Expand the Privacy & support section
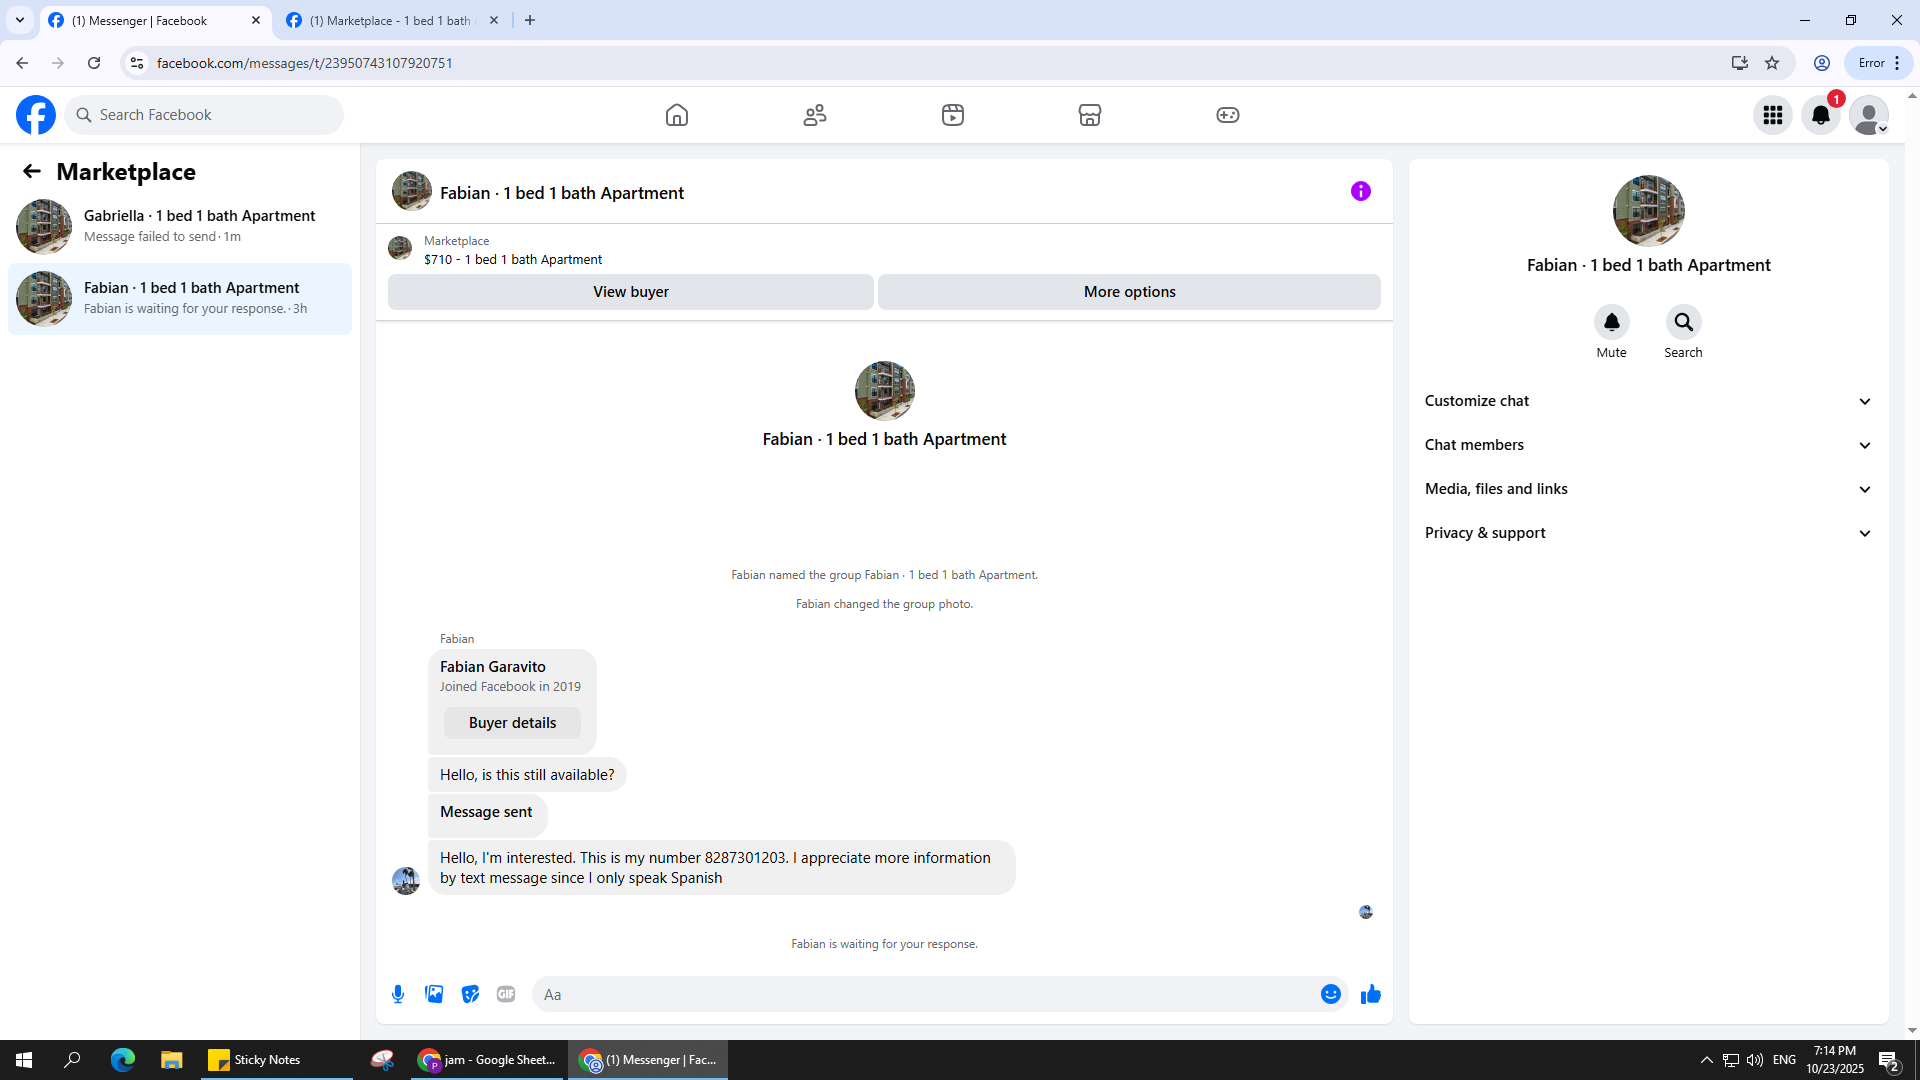1920x1080 pixels. (x=1647, y=533)
